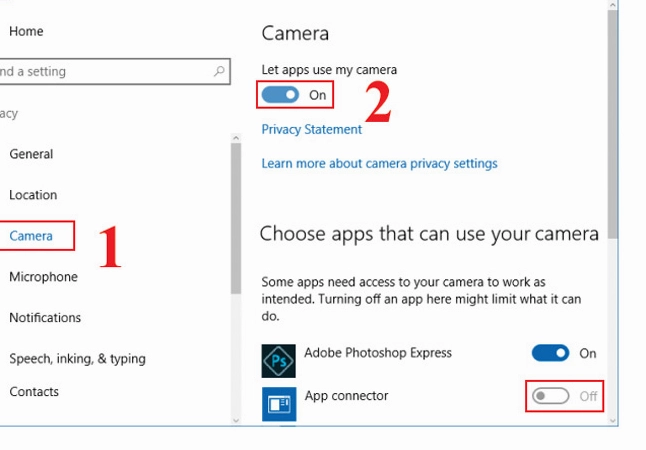Screen dimensions: 646x450
Task: Select General in the privacy sidebar
Action: (31, 154)
